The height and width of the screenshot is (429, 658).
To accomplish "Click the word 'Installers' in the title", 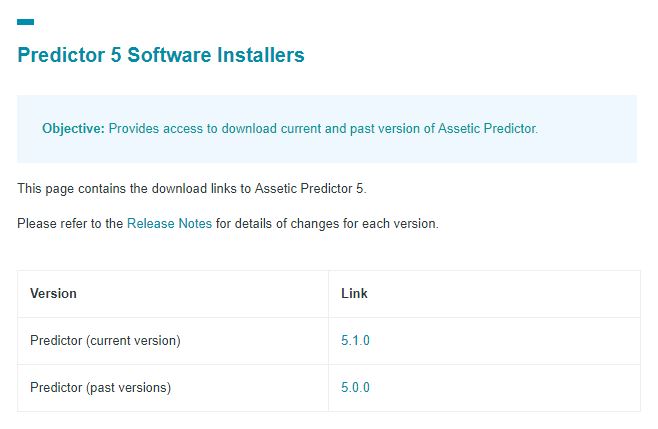I will (261, 55).
